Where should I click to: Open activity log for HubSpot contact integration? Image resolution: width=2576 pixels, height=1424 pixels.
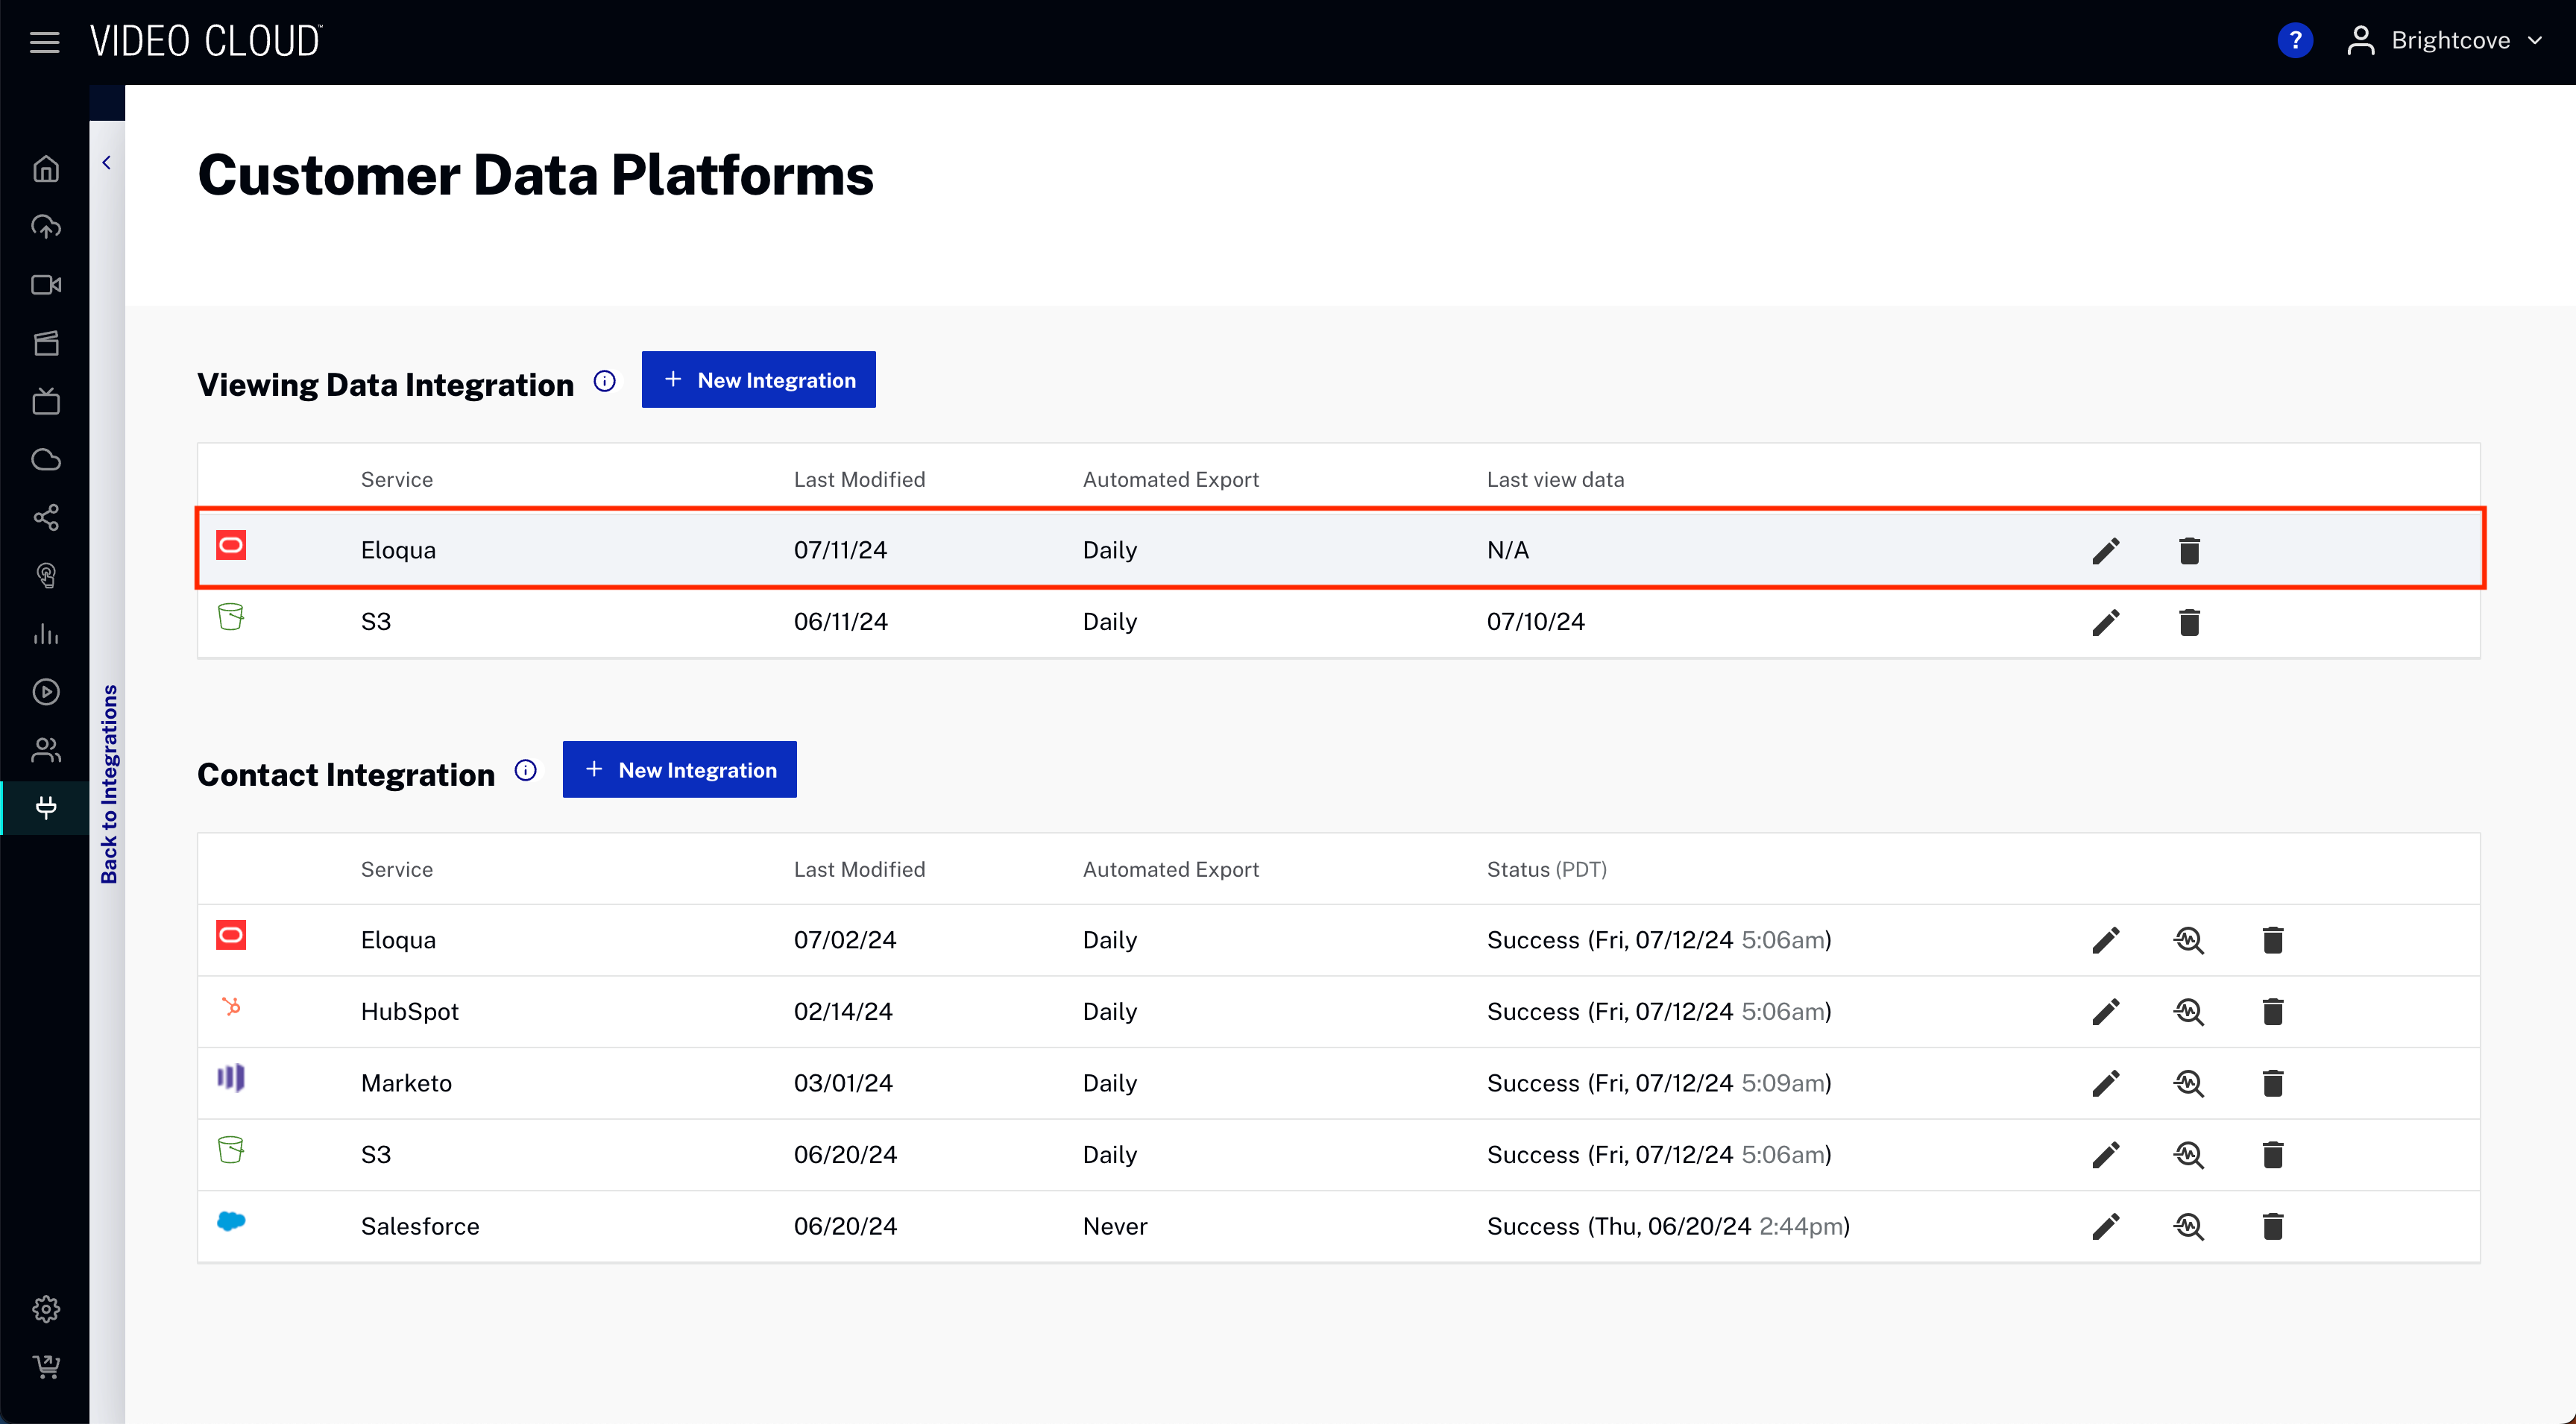[2188, 1011]
